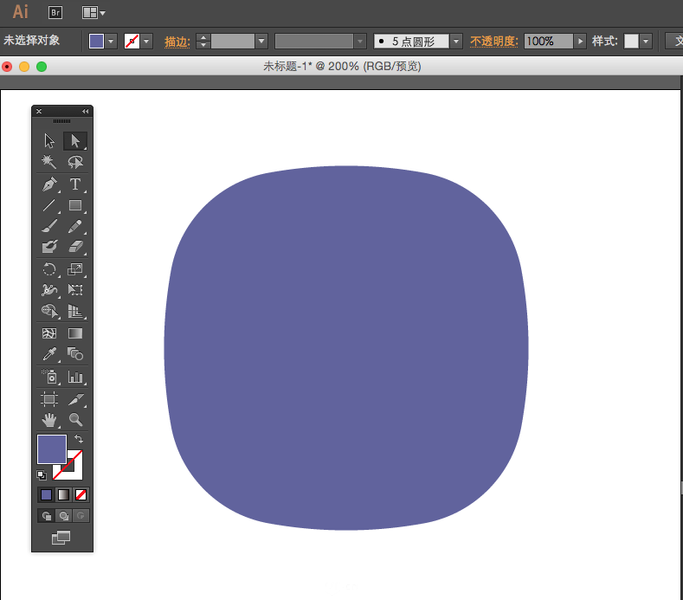The height and width of the screenshot is (600, 683).
Task: Click the fill color swatch in the control bar
Action: point(96,41)
